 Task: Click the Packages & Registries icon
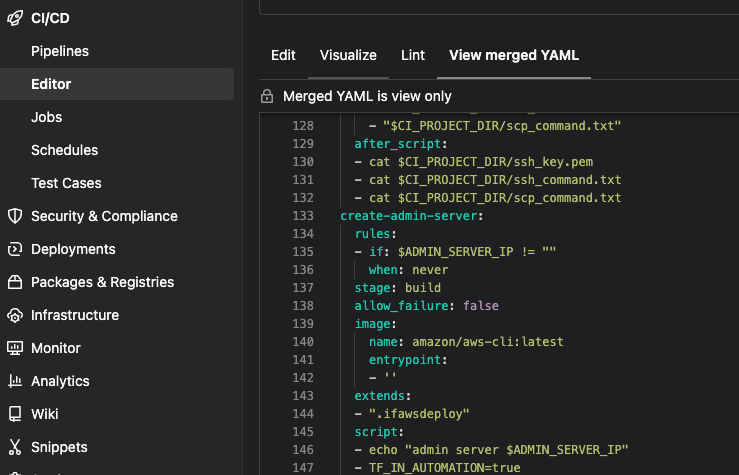pos(15,282)
